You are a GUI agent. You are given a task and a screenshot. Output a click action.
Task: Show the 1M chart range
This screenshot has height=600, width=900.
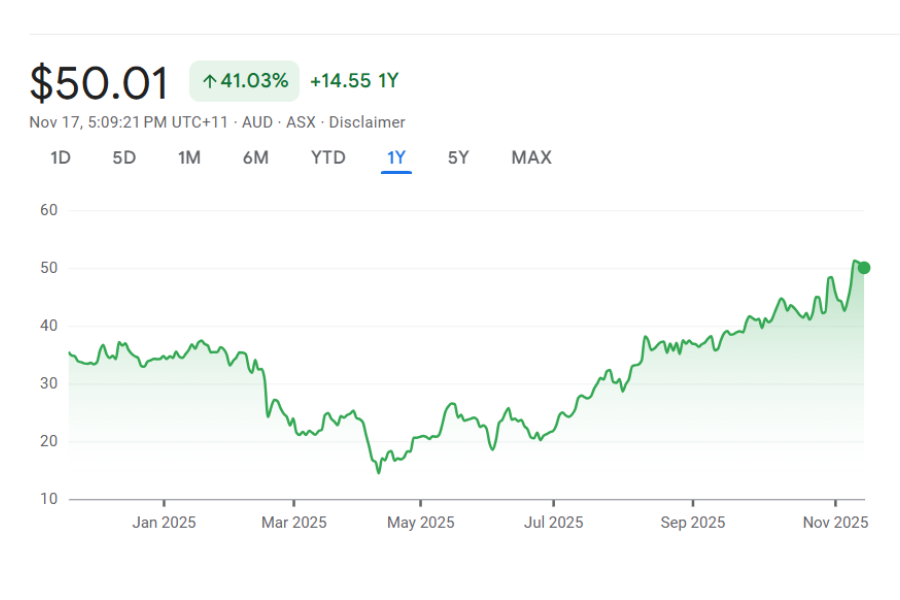tap(189, 158)
